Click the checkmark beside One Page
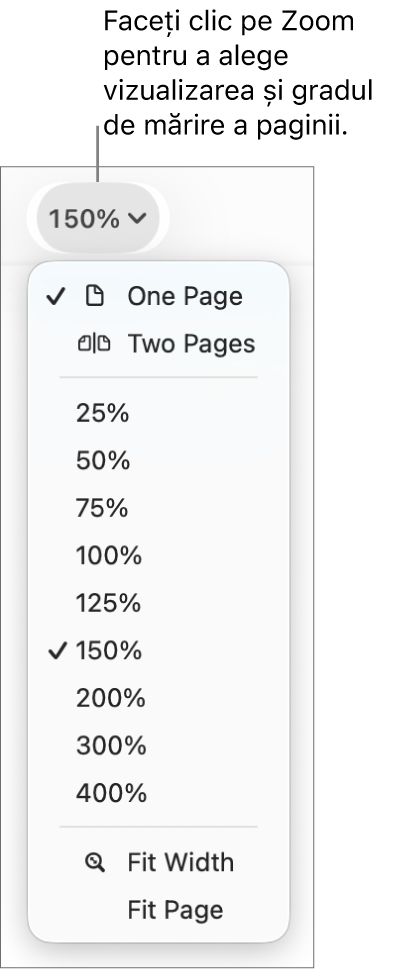The width and height of the screenshot is (398, 969). [56, 297]
